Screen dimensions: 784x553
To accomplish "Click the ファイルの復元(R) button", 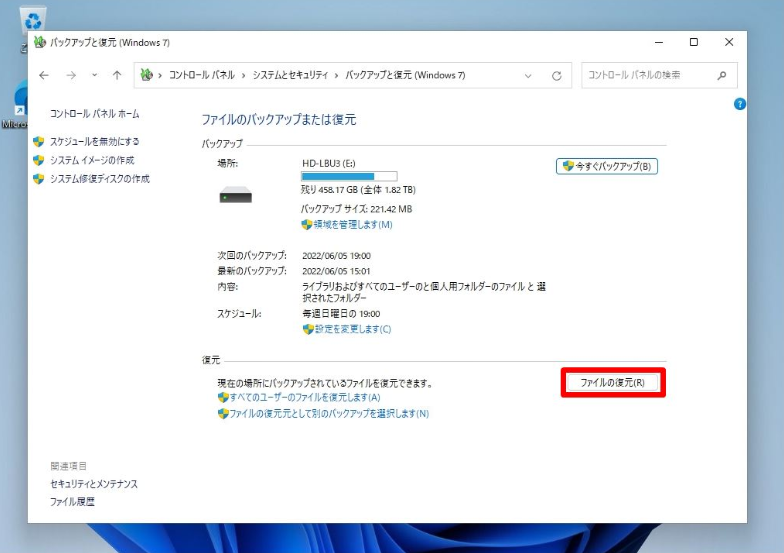I will [x=612, y=382].
